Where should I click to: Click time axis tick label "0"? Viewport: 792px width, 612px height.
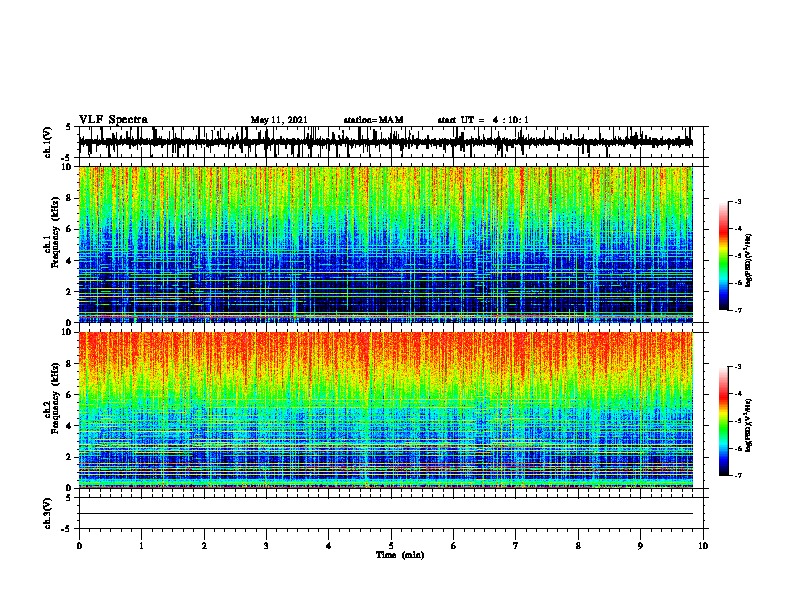tap(79, 546)
